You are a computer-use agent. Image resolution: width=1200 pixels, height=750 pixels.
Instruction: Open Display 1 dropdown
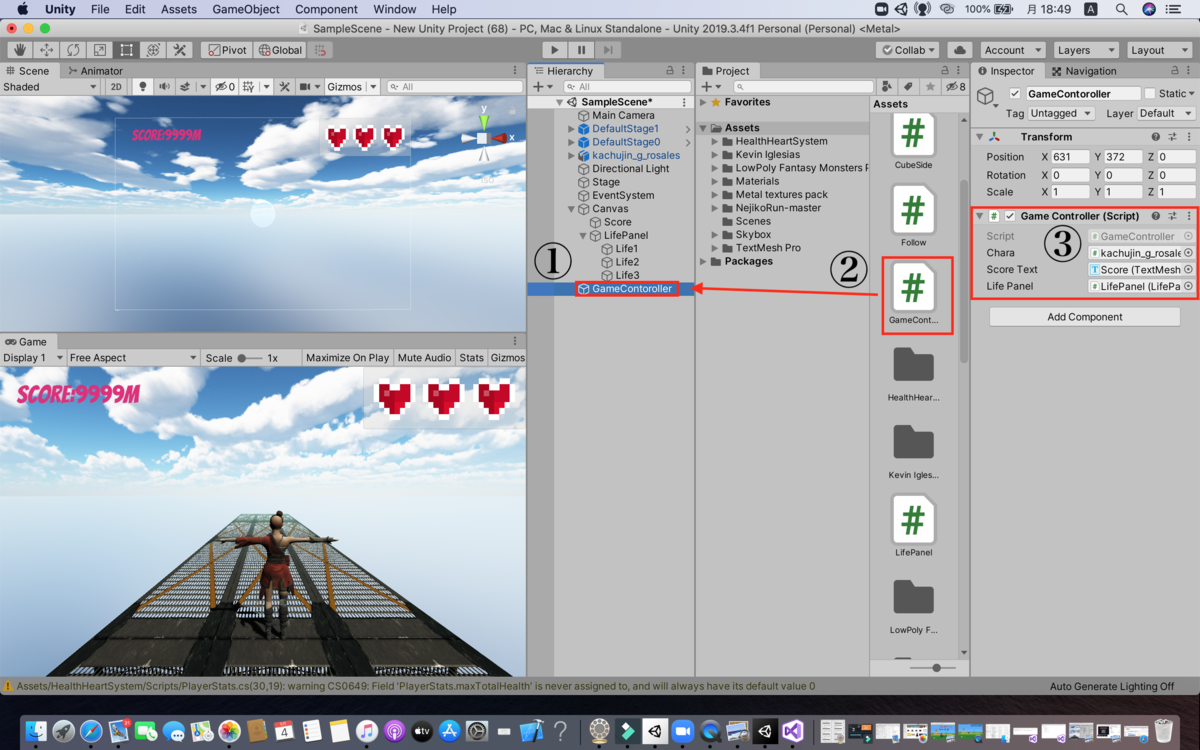32,358
